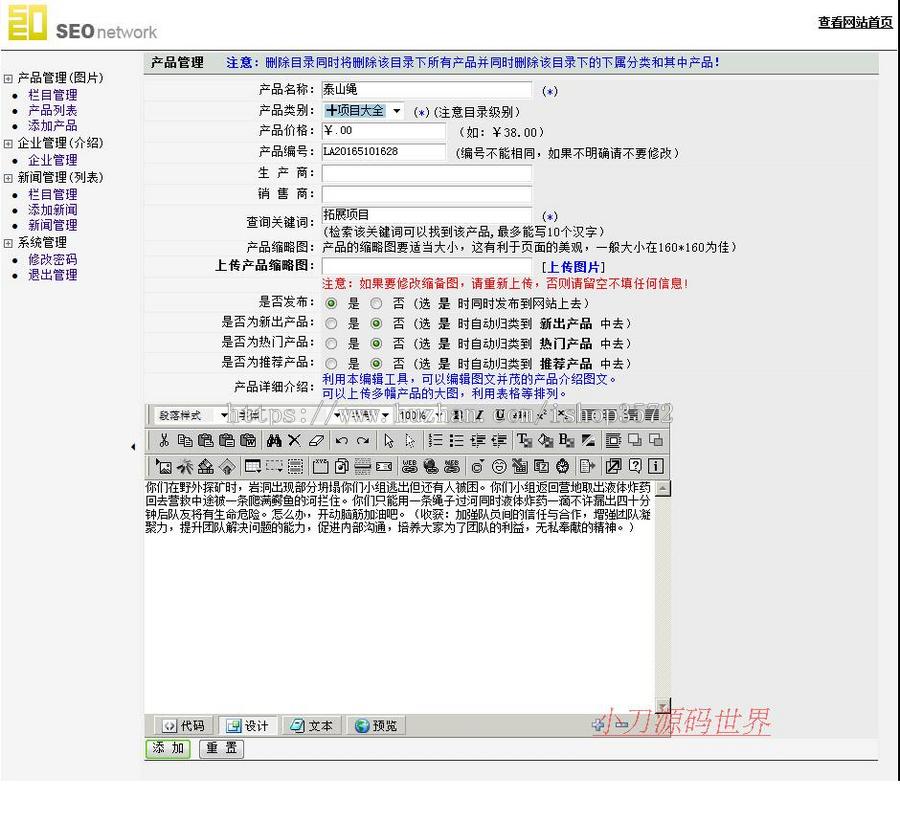Switch to the 设计 design view tab

pos(248,726)
